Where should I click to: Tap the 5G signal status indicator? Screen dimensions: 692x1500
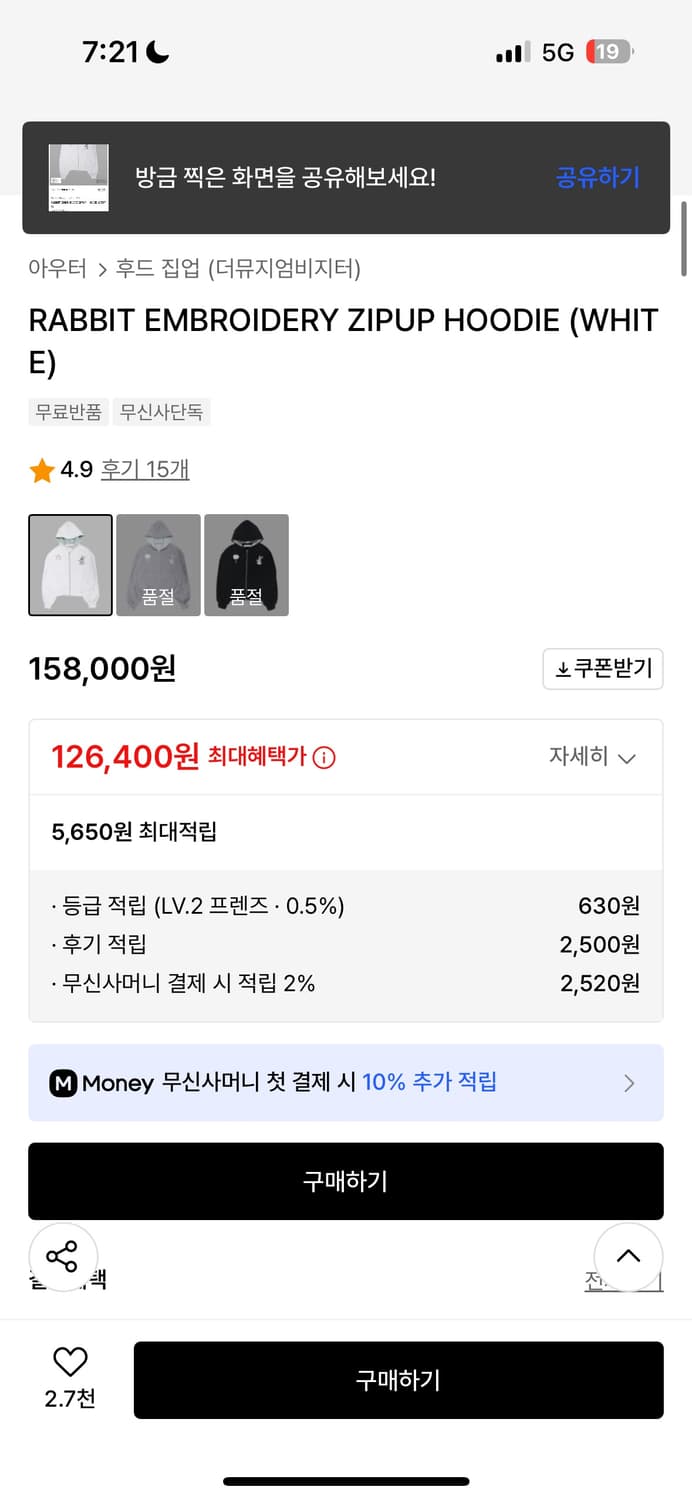557,52
